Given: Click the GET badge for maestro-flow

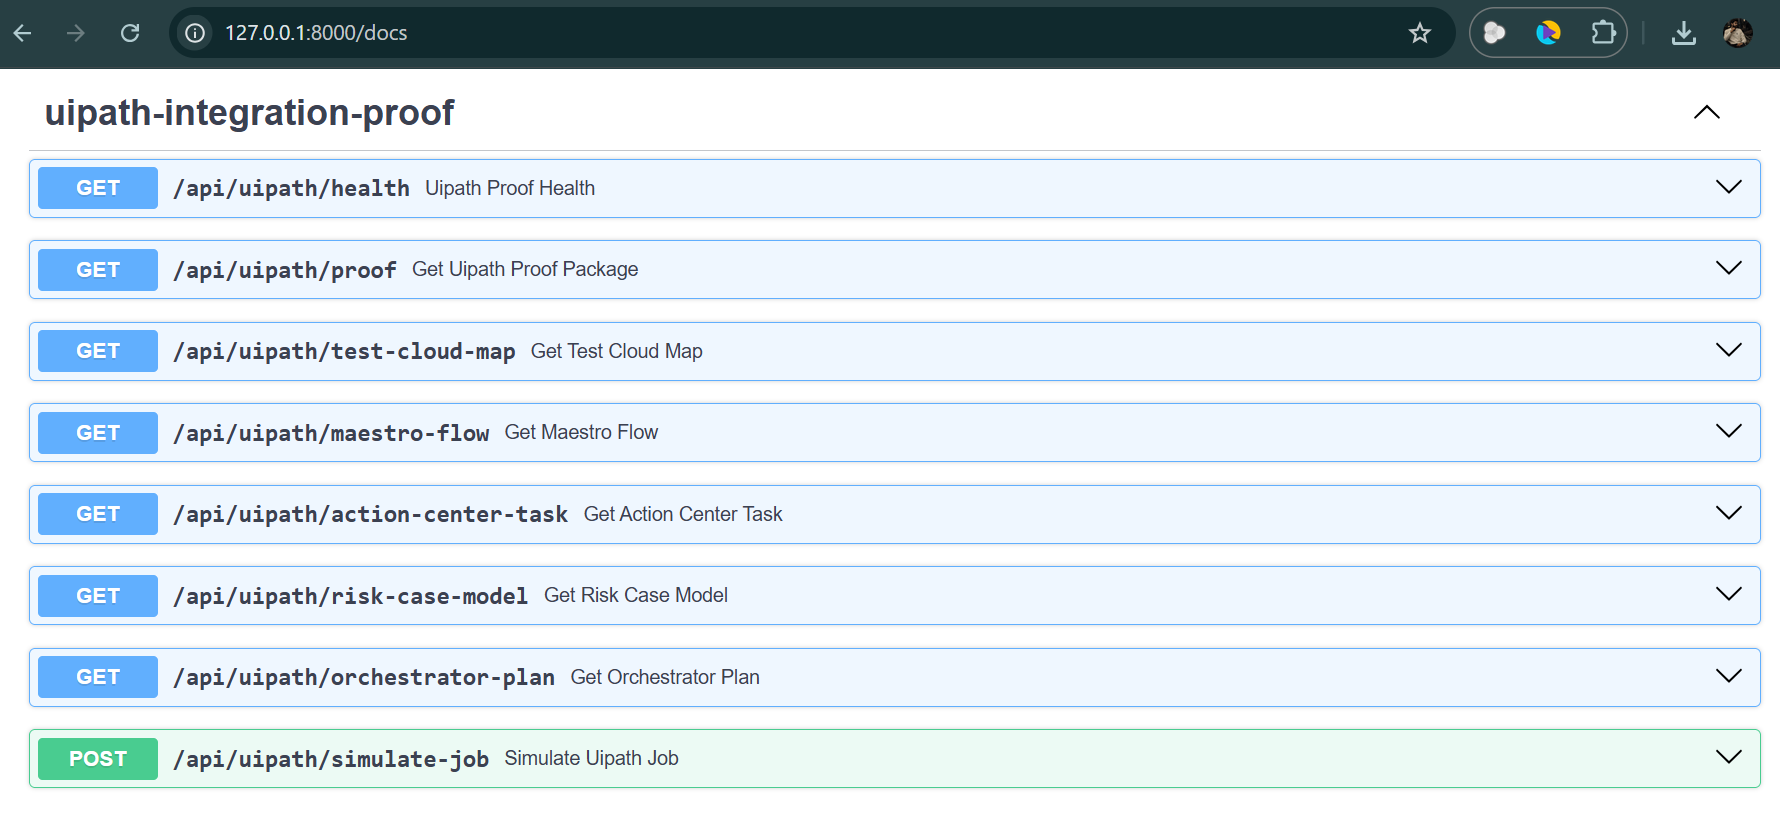Looking at the screenshot, I should coord(98,433).
